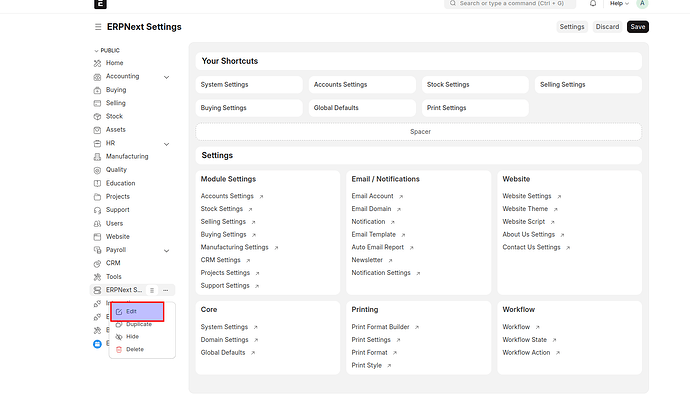Open About Us Settings link

[x=529, y=235]
